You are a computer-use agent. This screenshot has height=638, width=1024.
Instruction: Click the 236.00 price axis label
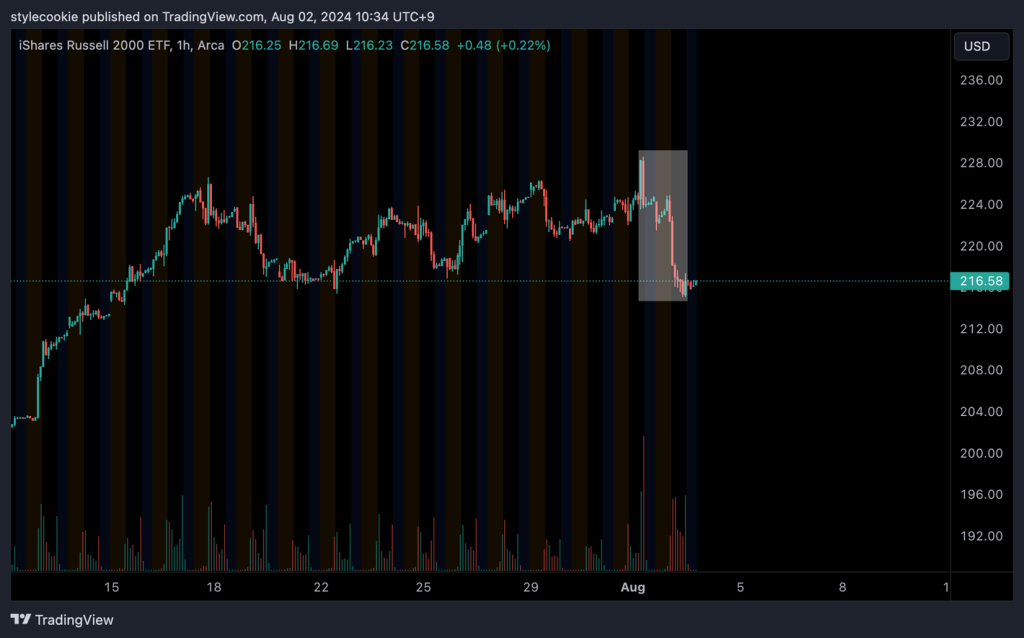(980, 80)
